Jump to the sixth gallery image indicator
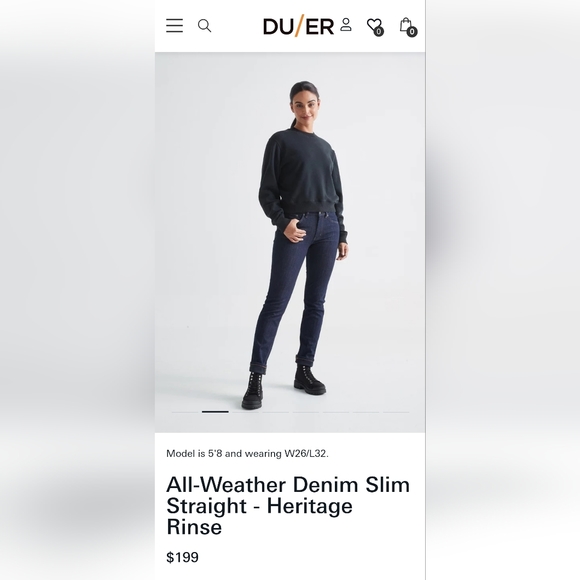This screenshot has width=580, height=580. (x=336, y=412)
